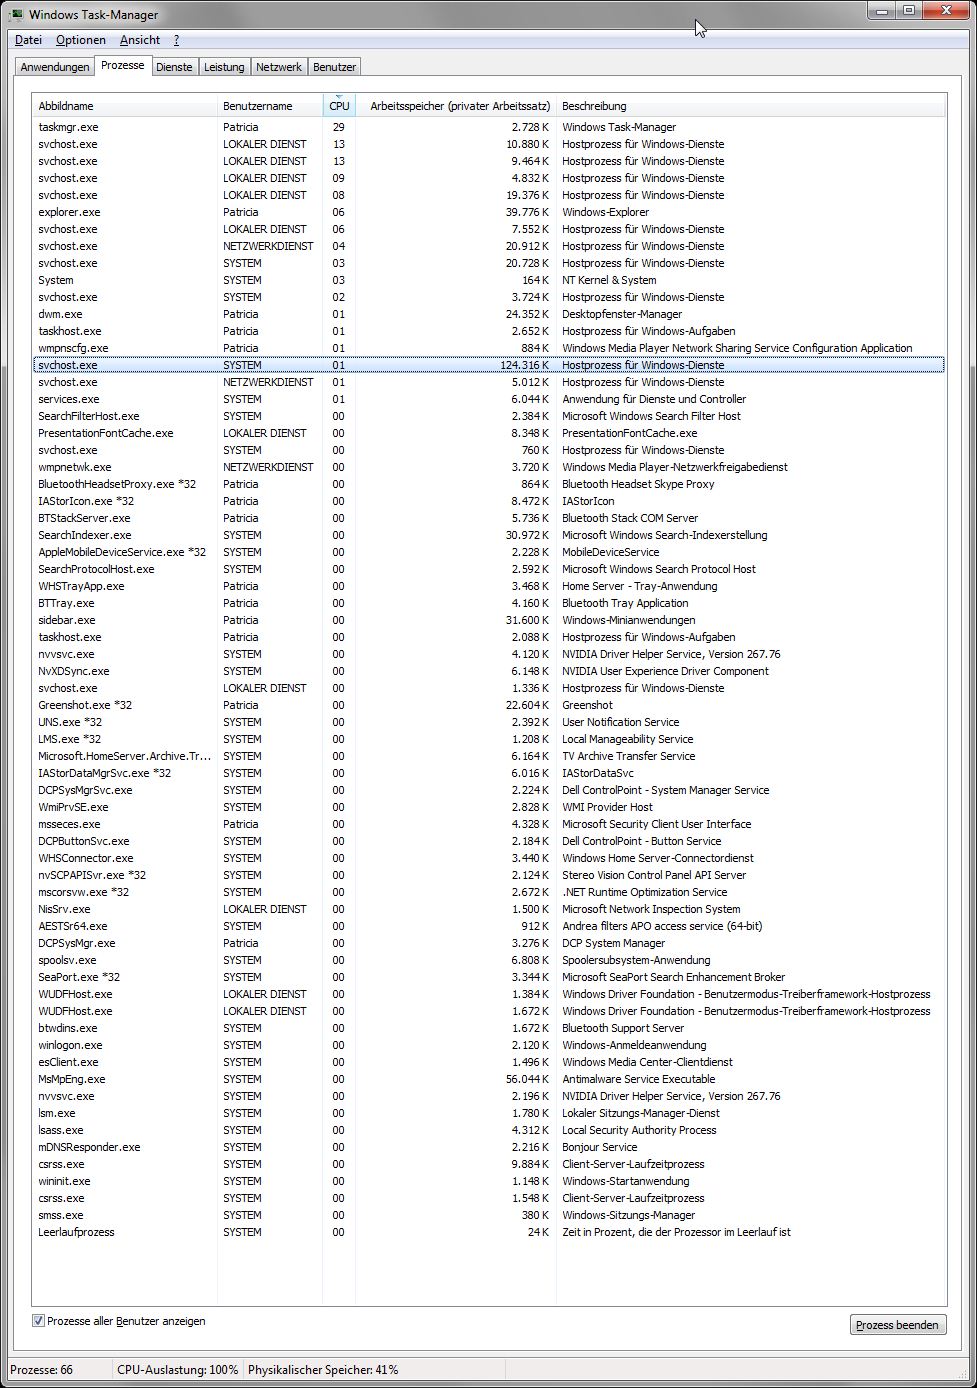Switch to the Netzwerk tab

(279, 67)
